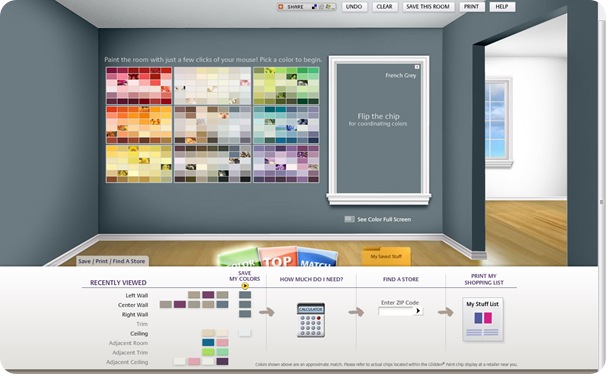Image resolution: width=606 pixels, height=374 pixels.
Task: Click the Undo button
Action: 354,7
